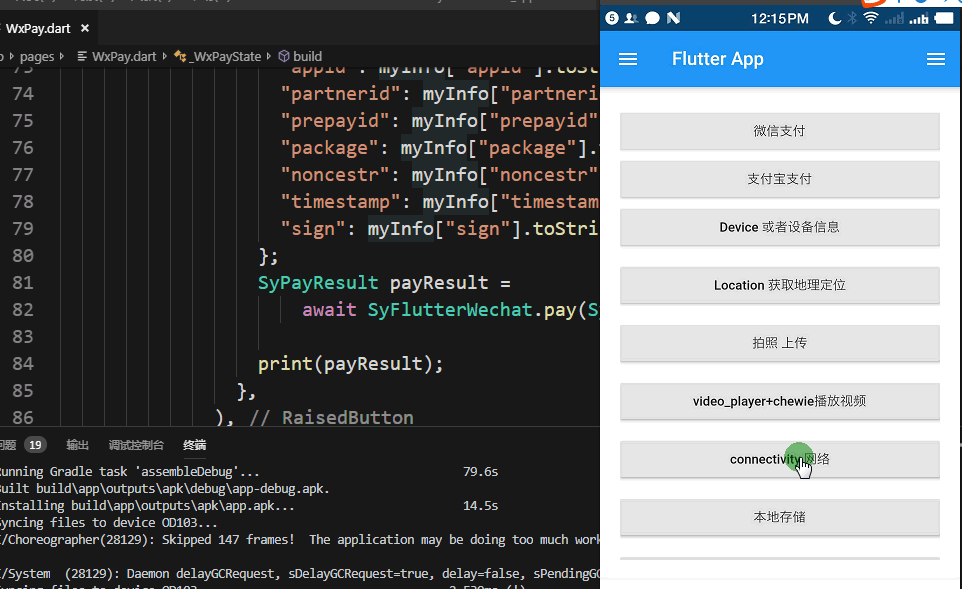
Task: Click the 12:15PM clock in status bar
Action: [780, 18]
